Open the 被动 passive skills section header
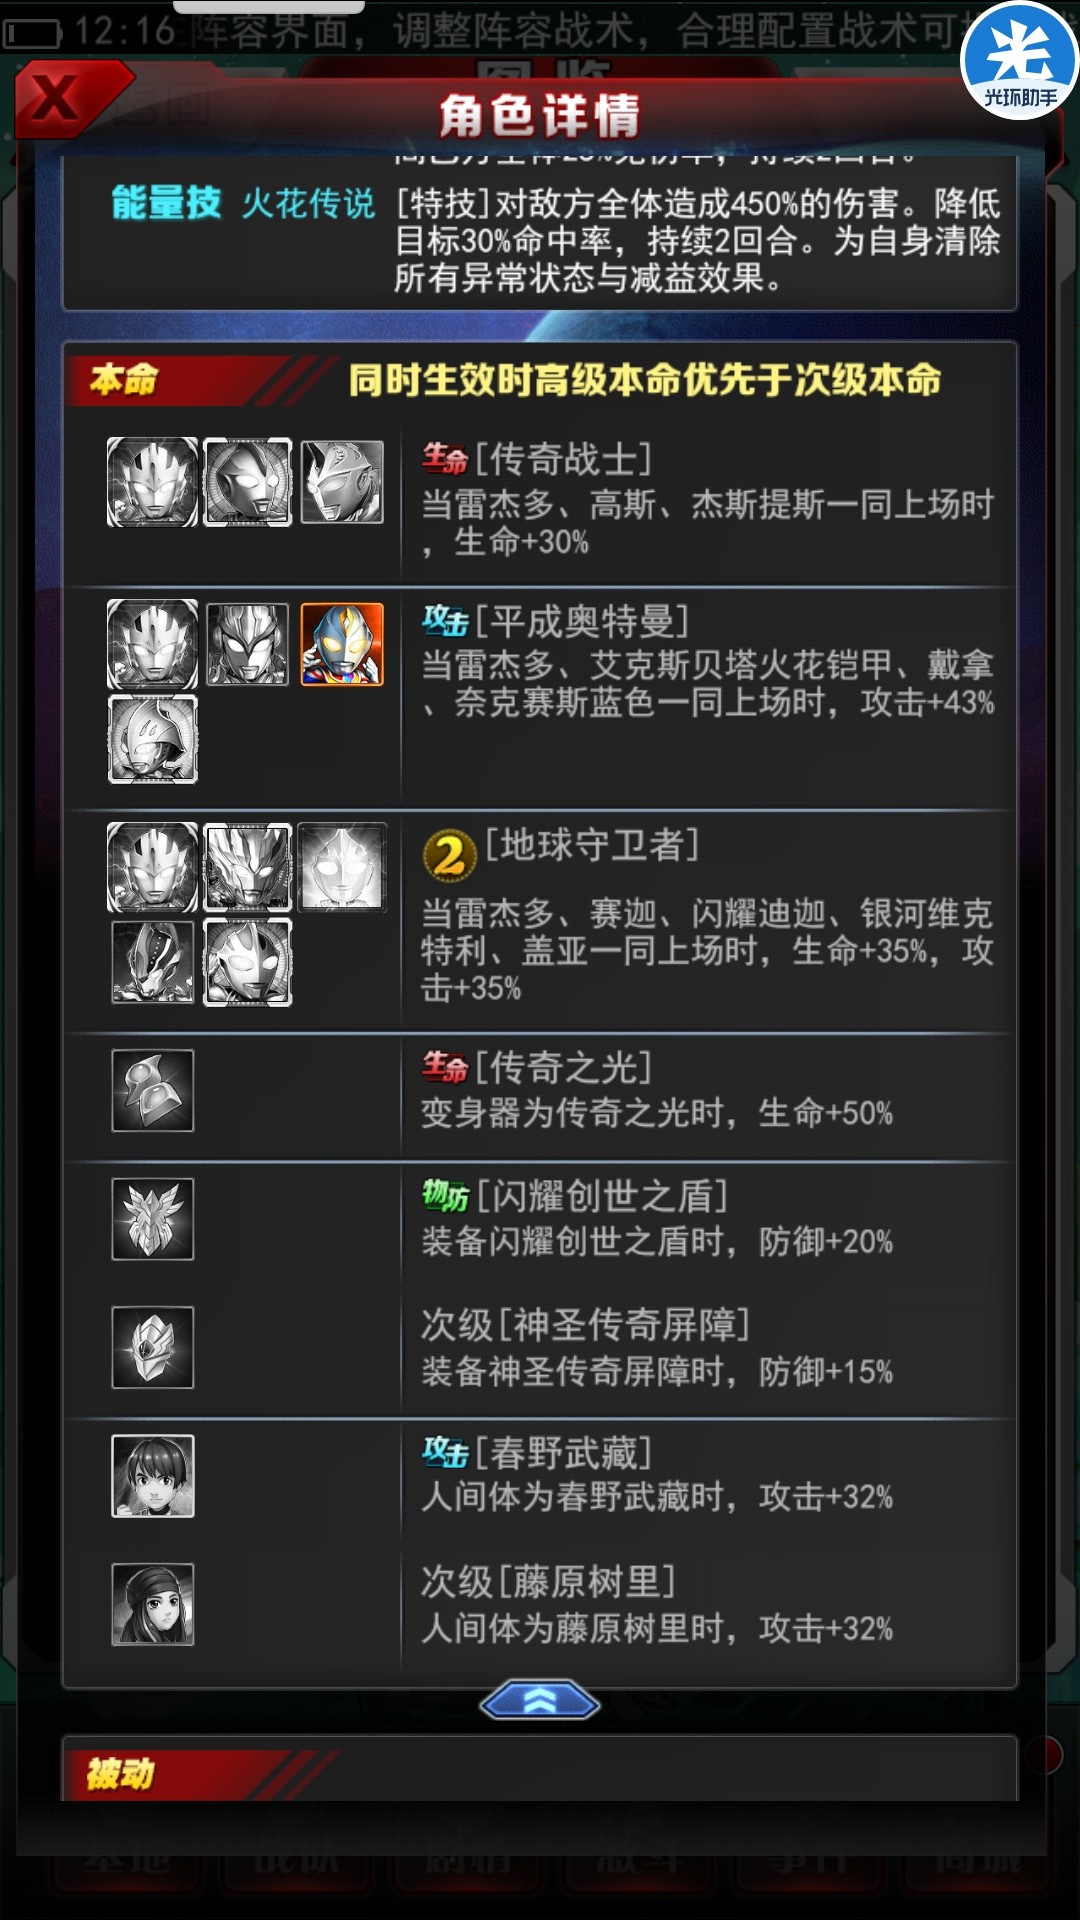Image resolution: width=1080 pixels, height=1920 pixels. click(x=540, y=1770)
